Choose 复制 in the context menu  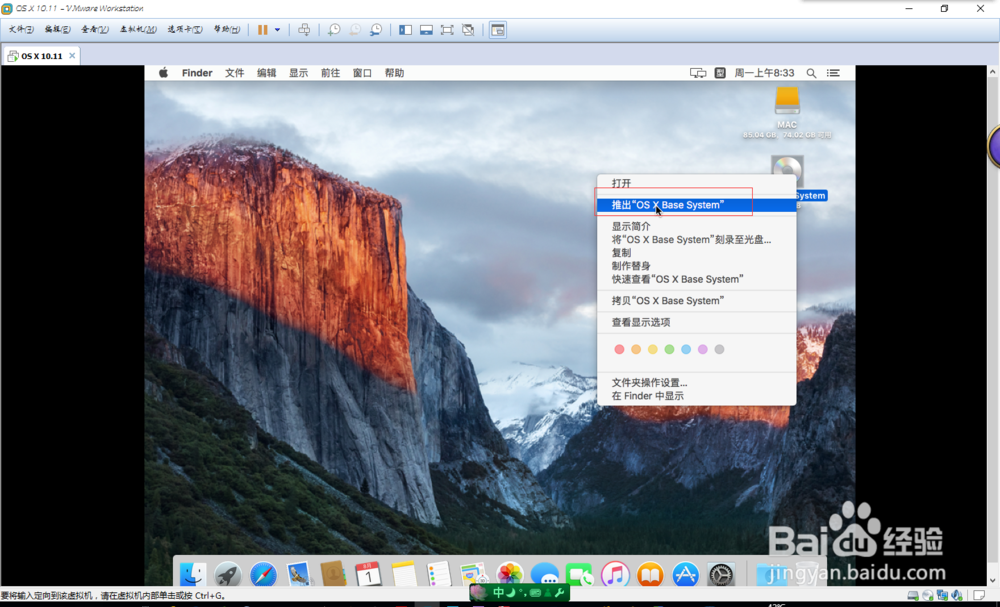pos(696,252)
